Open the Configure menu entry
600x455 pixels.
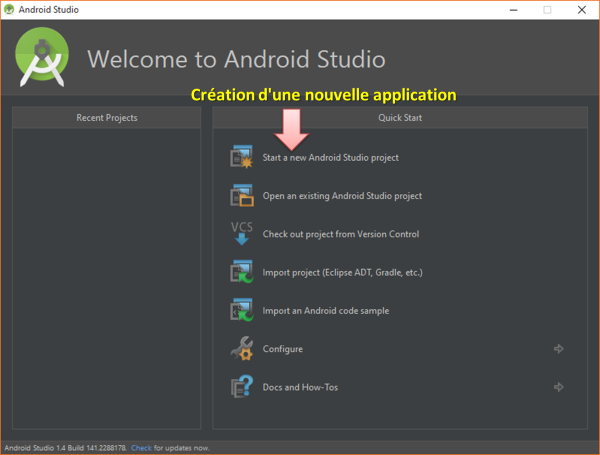283,349
